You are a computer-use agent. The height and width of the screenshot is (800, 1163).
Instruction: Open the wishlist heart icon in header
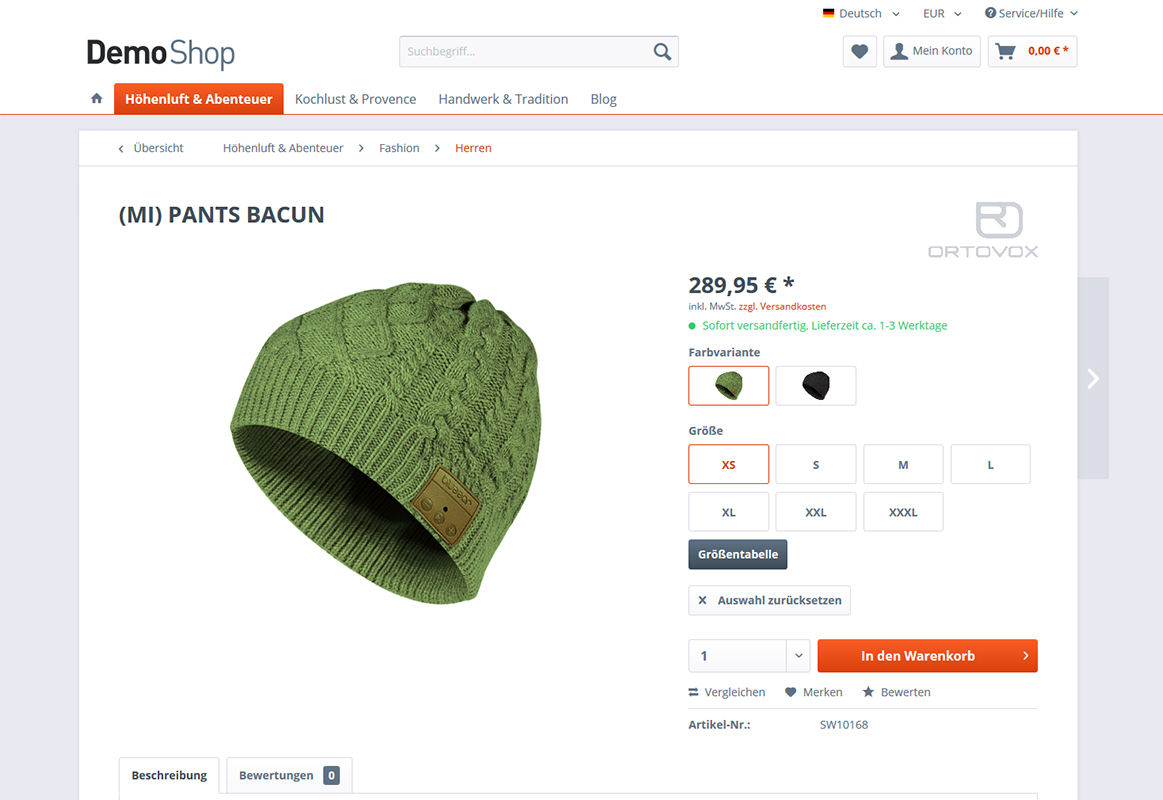pyautogui.click(x=860, y=51)
